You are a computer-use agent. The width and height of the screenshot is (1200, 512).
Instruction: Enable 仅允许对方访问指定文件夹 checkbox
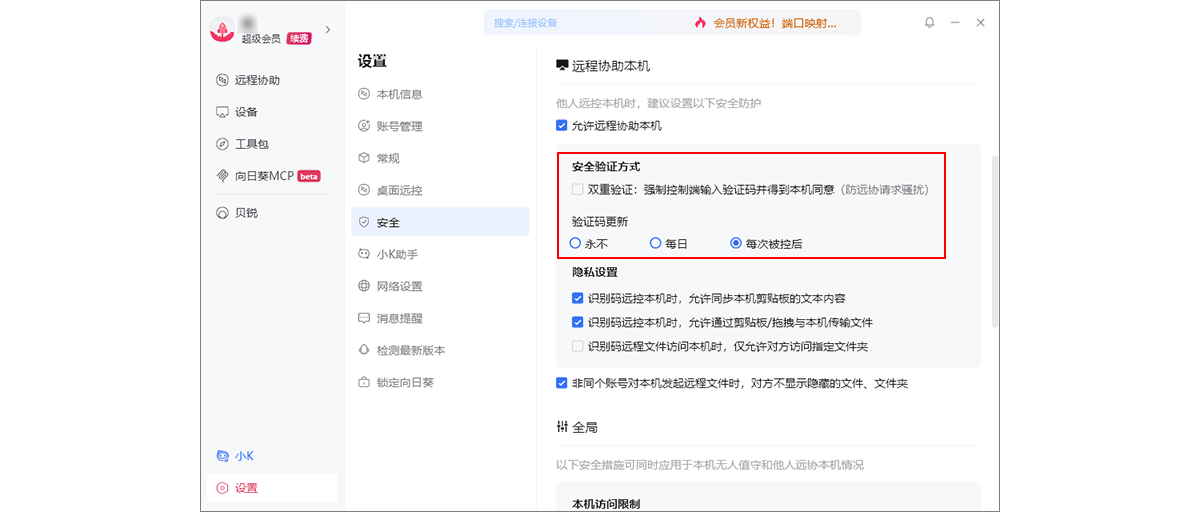click(577, 346)
